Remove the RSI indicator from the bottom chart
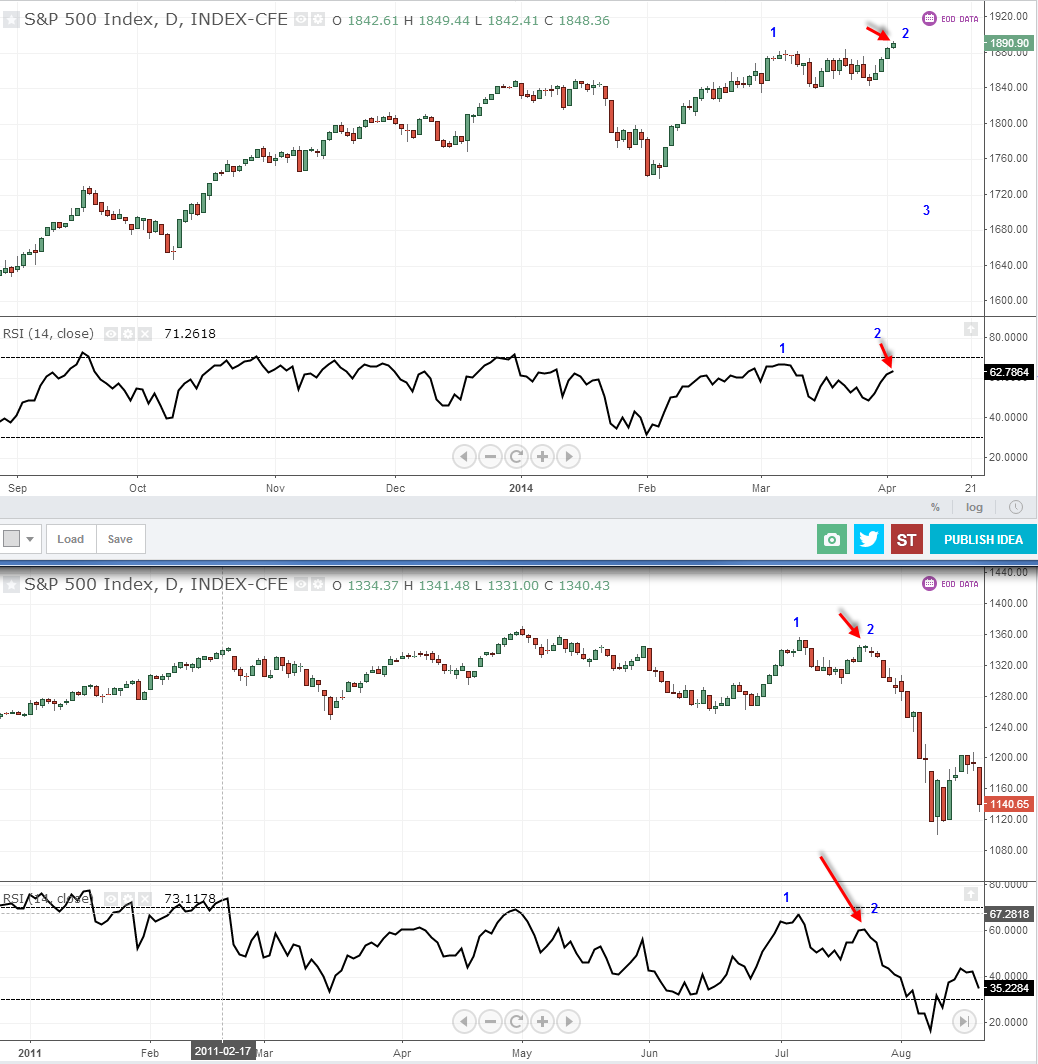 (145, 898)
